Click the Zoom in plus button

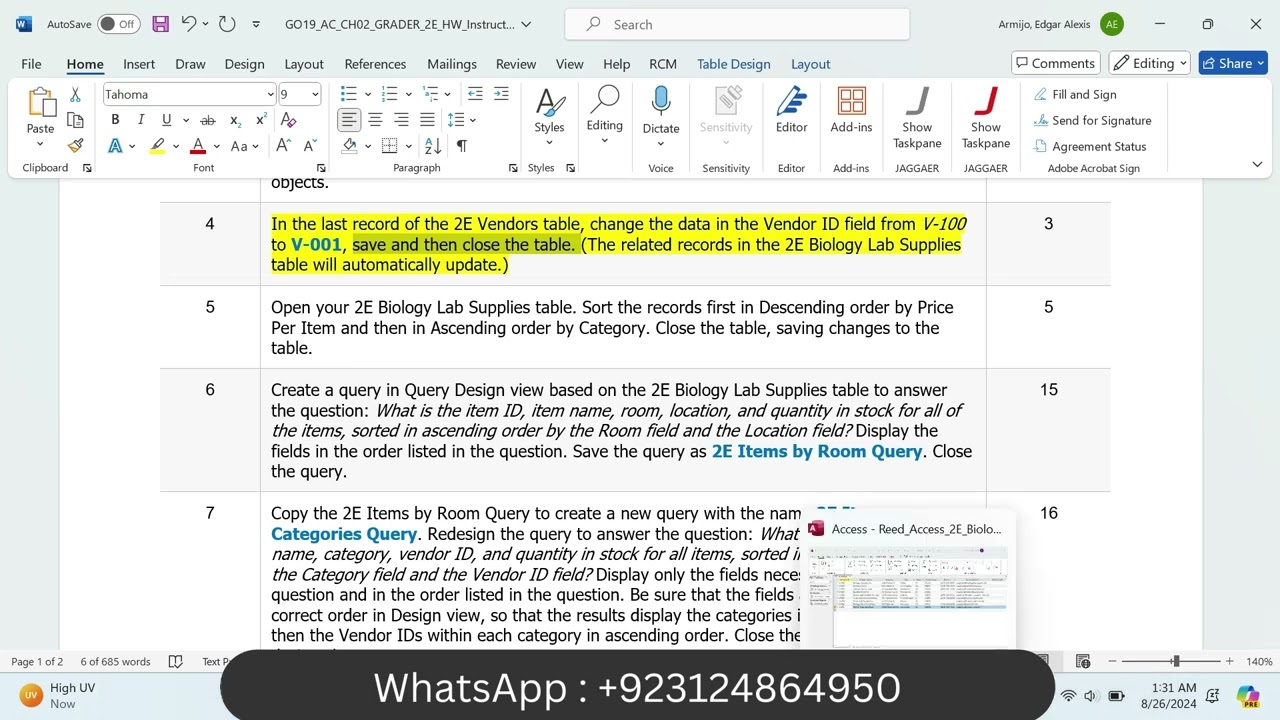click(1229, 661)
